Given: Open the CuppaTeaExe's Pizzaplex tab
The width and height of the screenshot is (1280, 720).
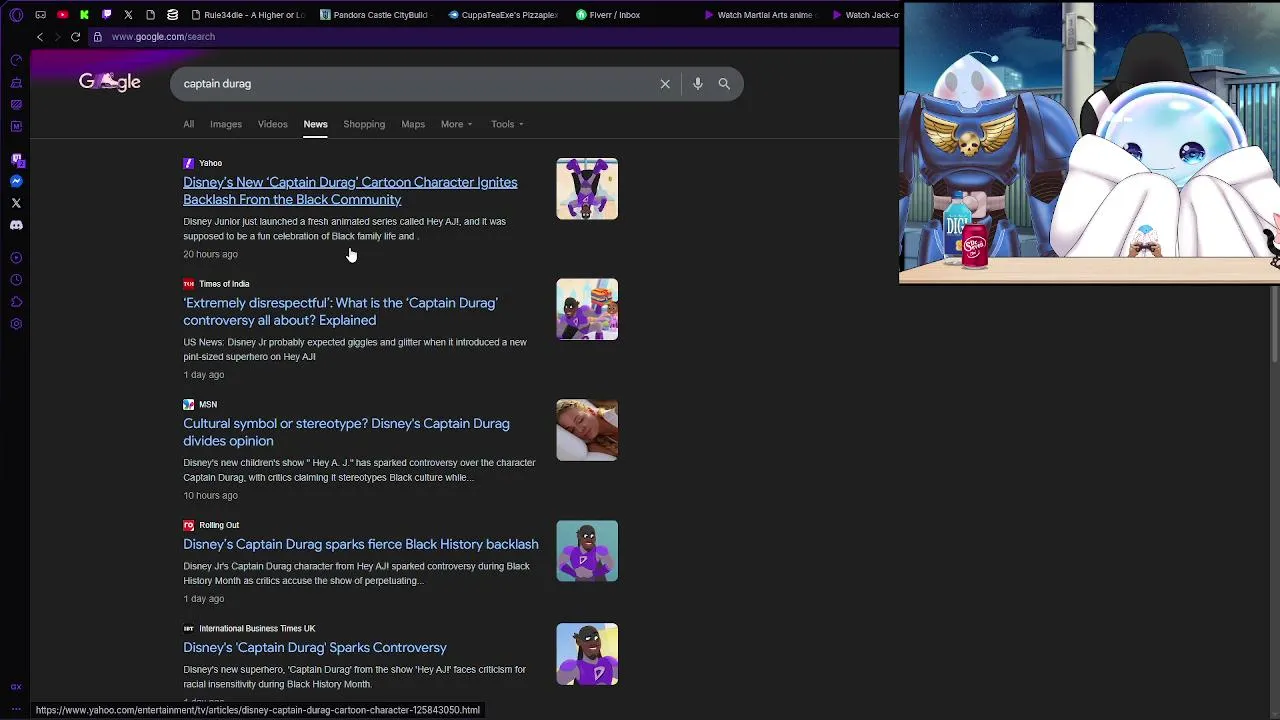Looking at the screenshot, I should 503,15.
